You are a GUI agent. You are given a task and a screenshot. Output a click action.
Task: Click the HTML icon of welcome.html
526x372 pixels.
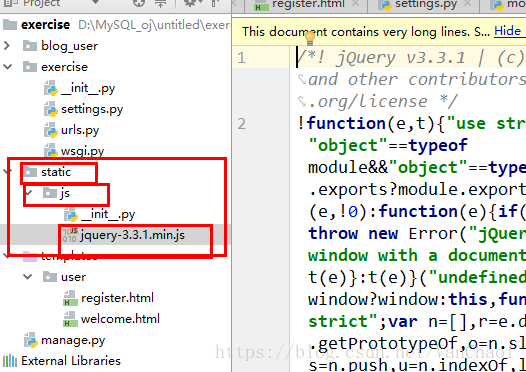[70, 319]
